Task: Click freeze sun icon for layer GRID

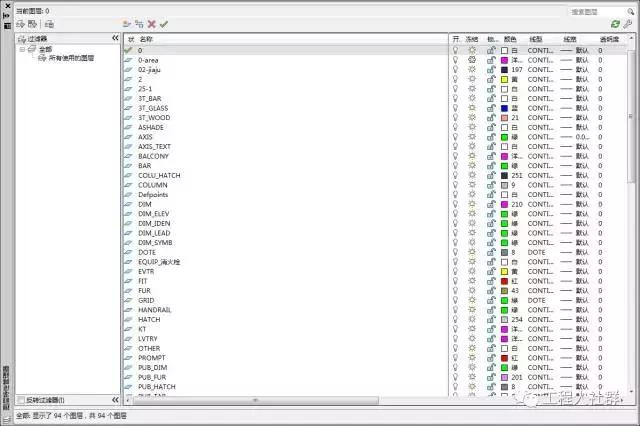Action: coord(472,300)
